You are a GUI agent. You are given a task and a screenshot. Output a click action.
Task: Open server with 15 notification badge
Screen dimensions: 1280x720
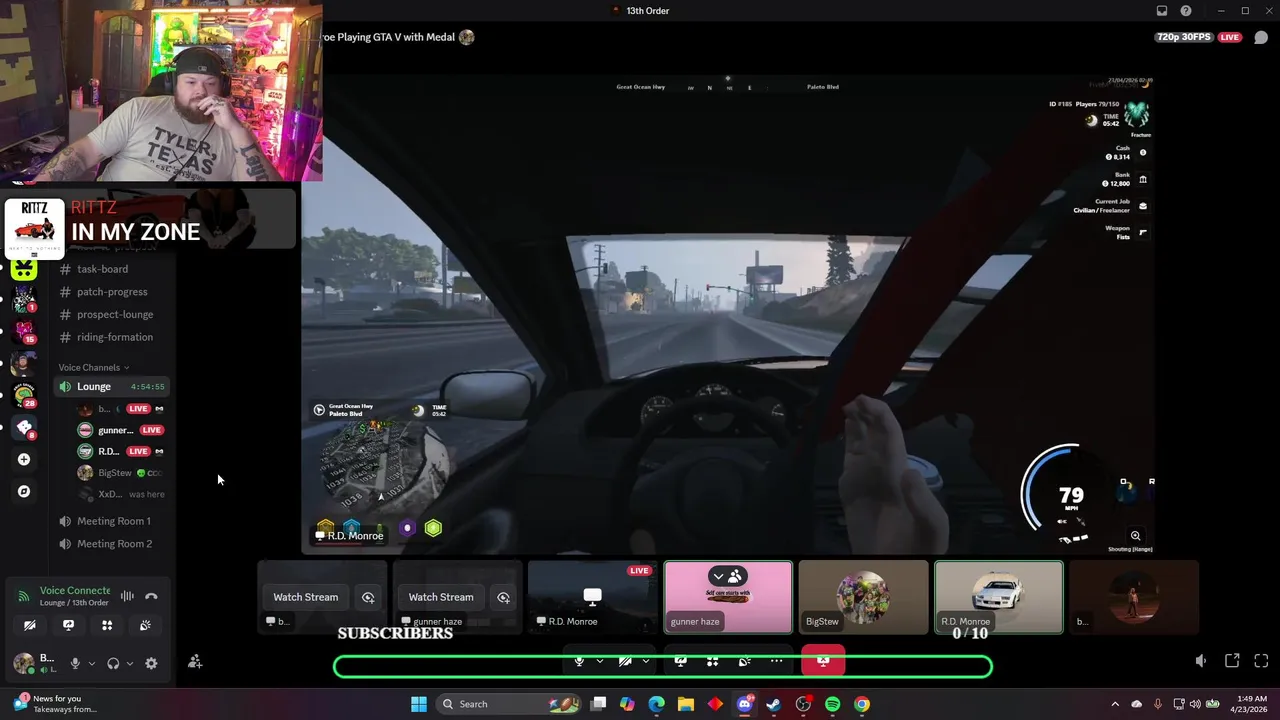pyautogui.click(x=24, y=332)
